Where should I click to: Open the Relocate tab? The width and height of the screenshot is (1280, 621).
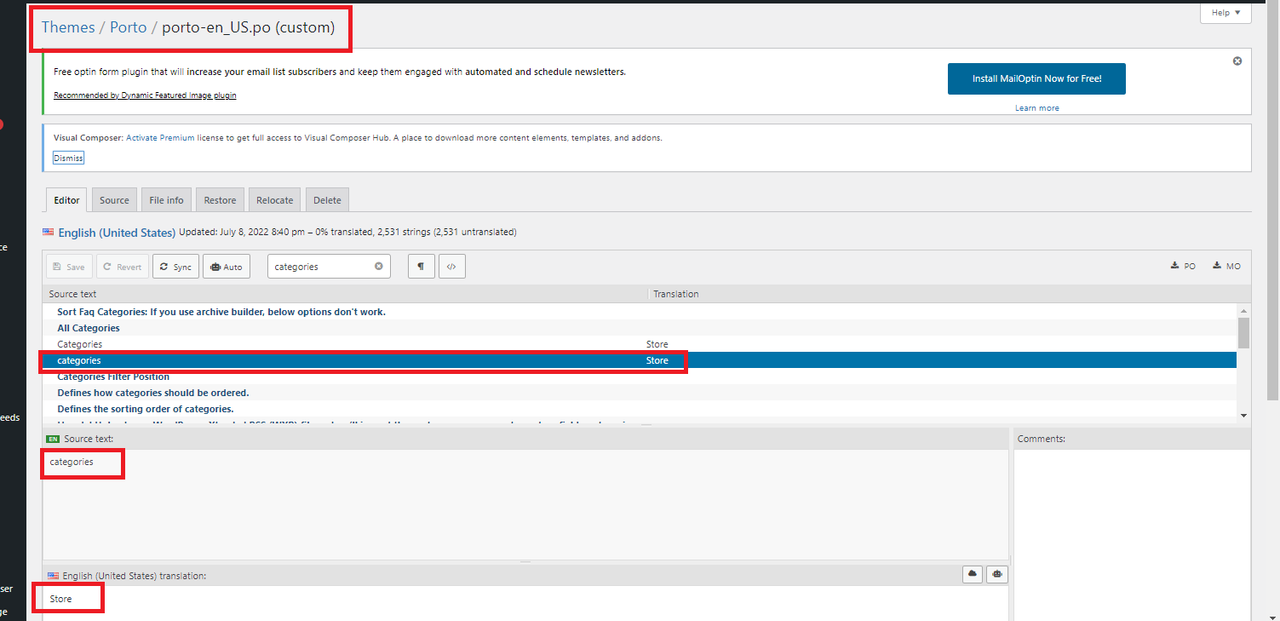pos(275,200)
